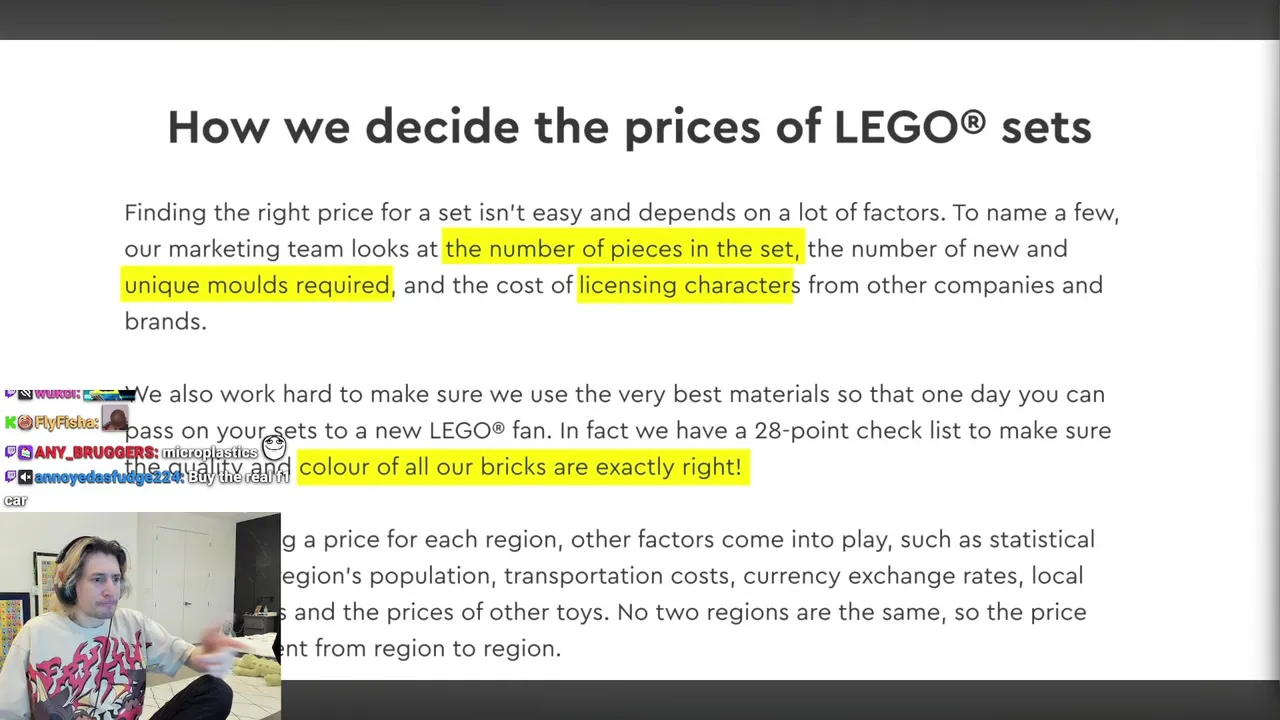Click the streamer webcam overlay
Image resolution: width=1280 pixels, height=720 pixels.
(140, 615)
